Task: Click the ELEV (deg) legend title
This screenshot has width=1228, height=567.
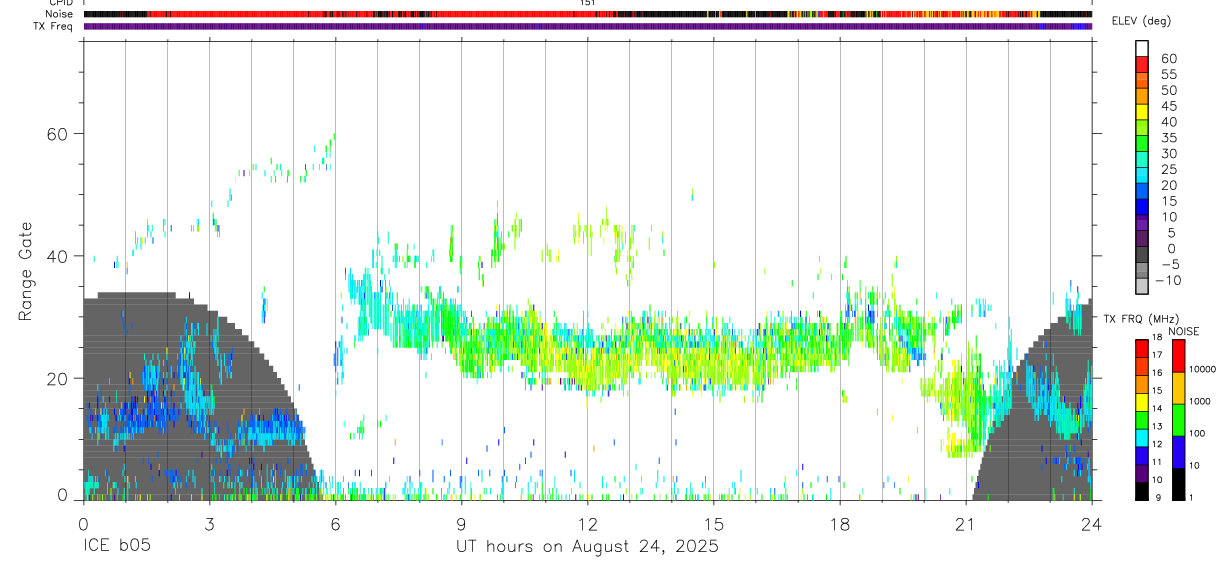Action: (x=1141, y=22)
